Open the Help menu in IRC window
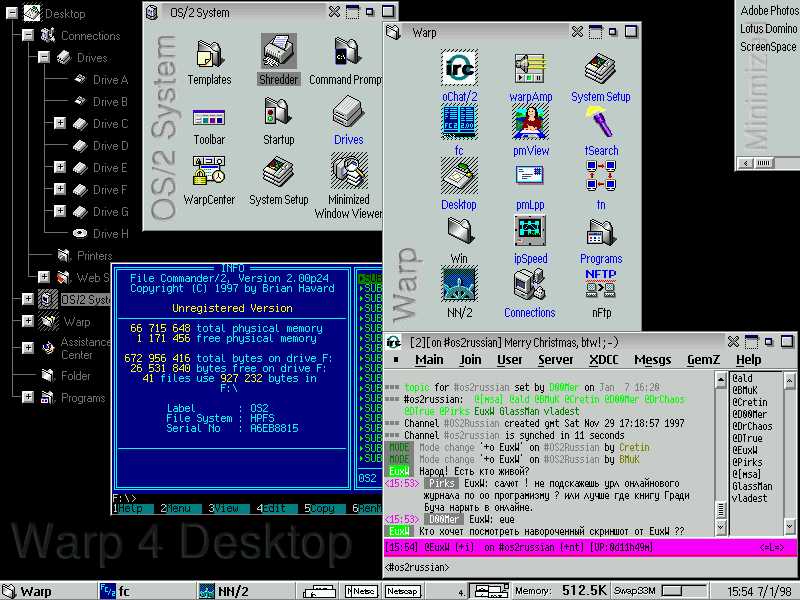 click(748, 360)
